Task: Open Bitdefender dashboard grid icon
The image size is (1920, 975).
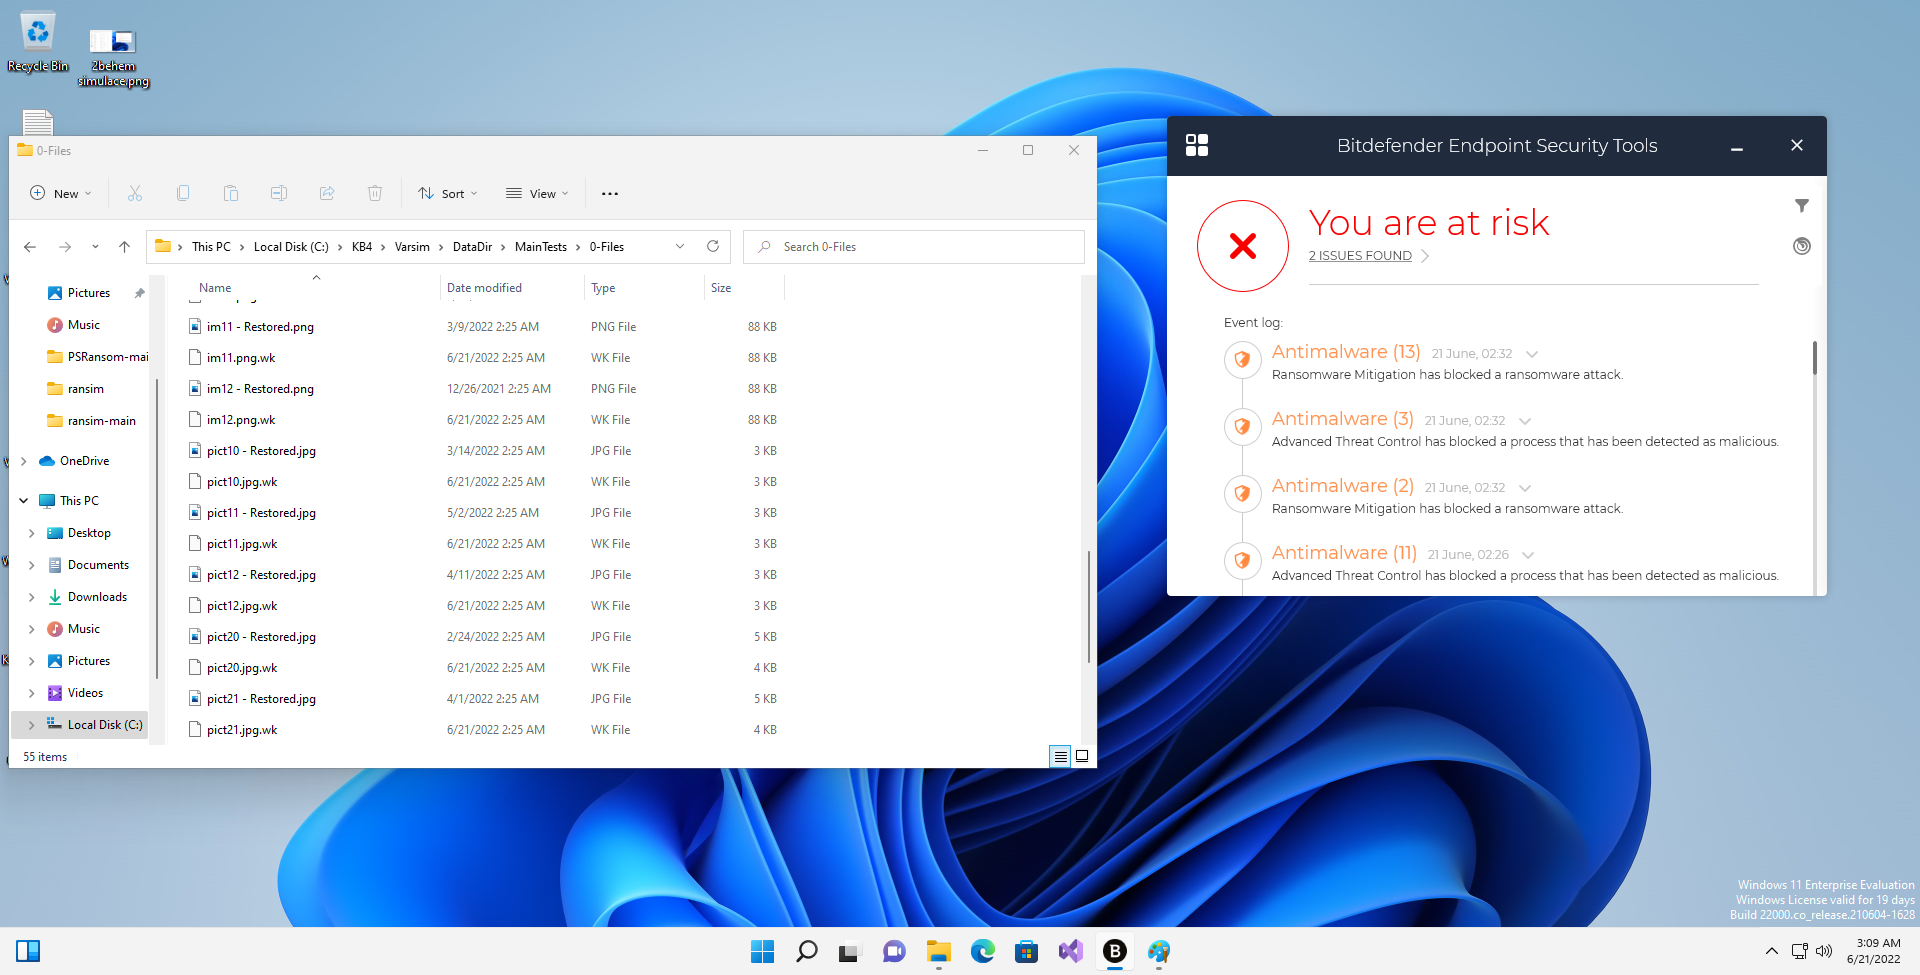Action: 1197,145
